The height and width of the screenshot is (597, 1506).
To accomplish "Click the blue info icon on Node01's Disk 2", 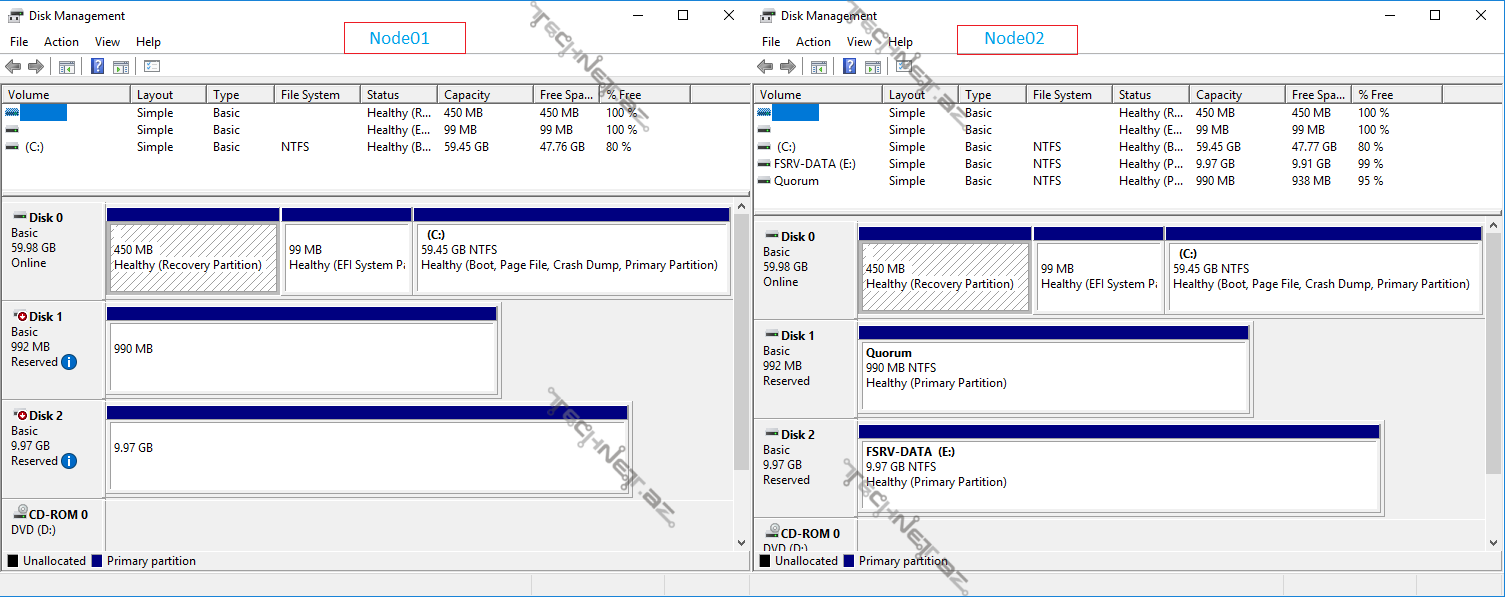I will click(69, 461).
